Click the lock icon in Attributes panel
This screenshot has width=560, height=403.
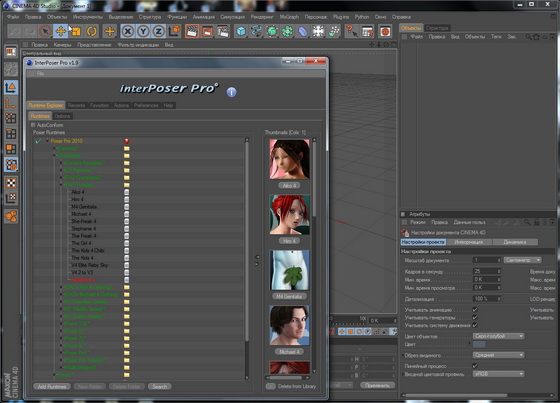[536, 222]
